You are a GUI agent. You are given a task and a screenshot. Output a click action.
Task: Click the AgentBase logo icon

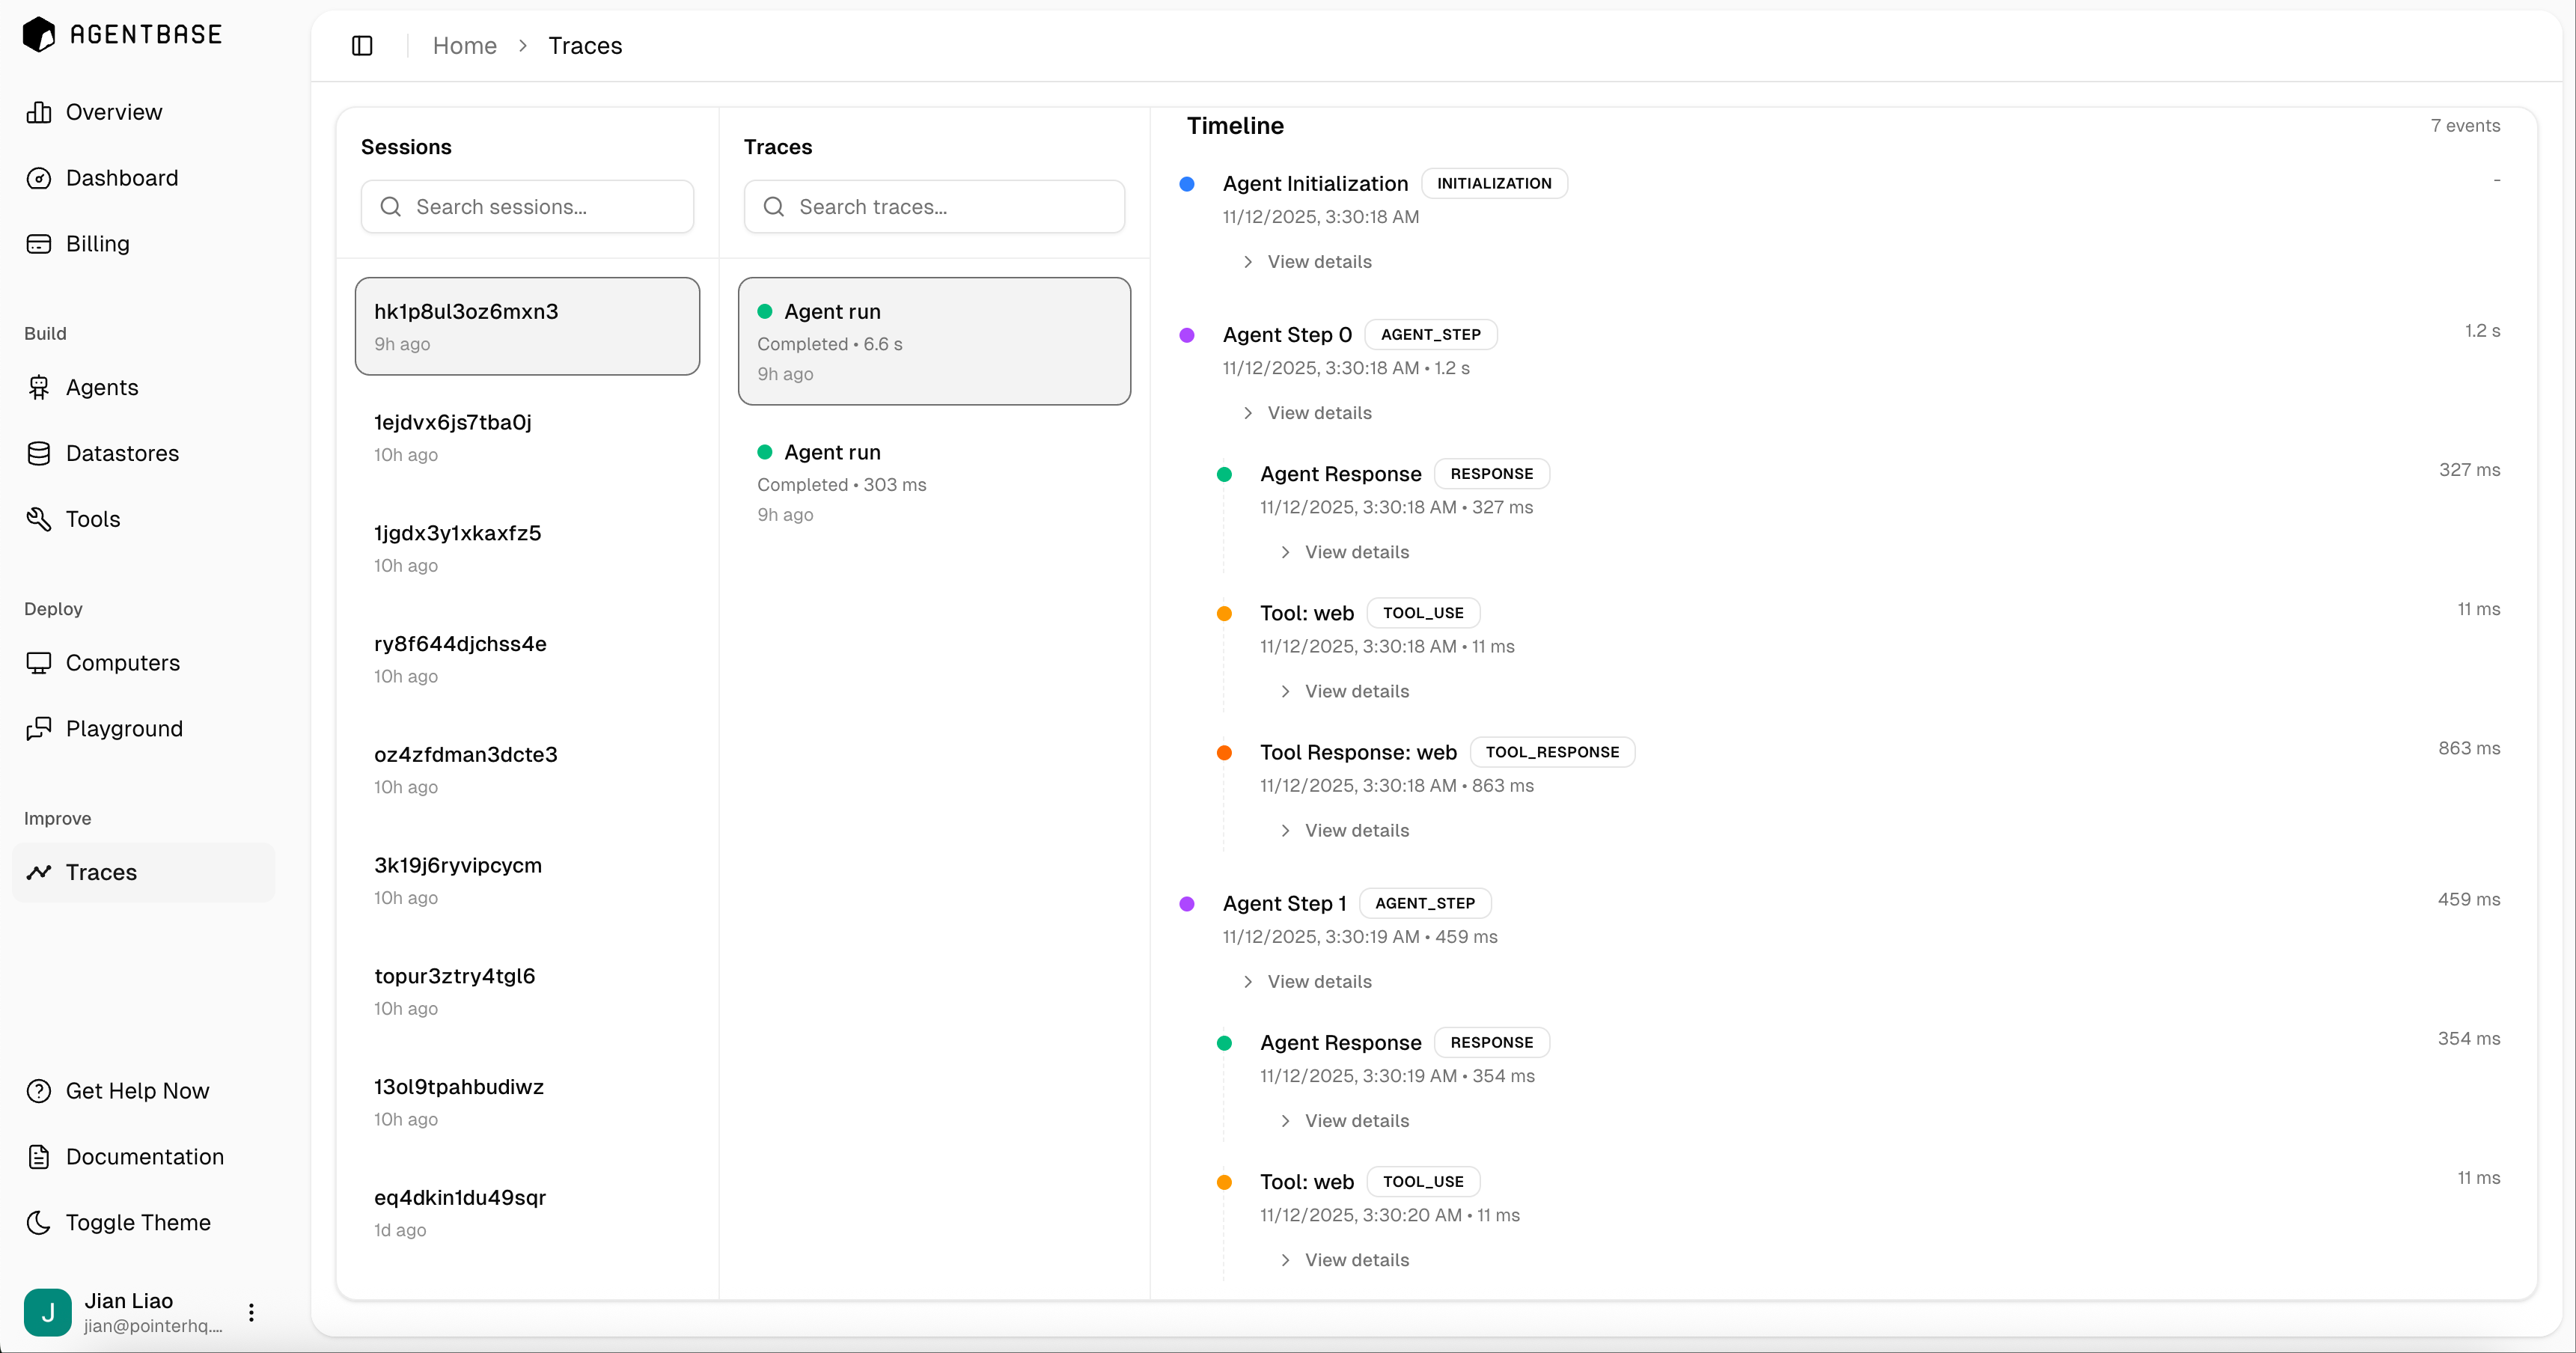(x=38, y=33)
